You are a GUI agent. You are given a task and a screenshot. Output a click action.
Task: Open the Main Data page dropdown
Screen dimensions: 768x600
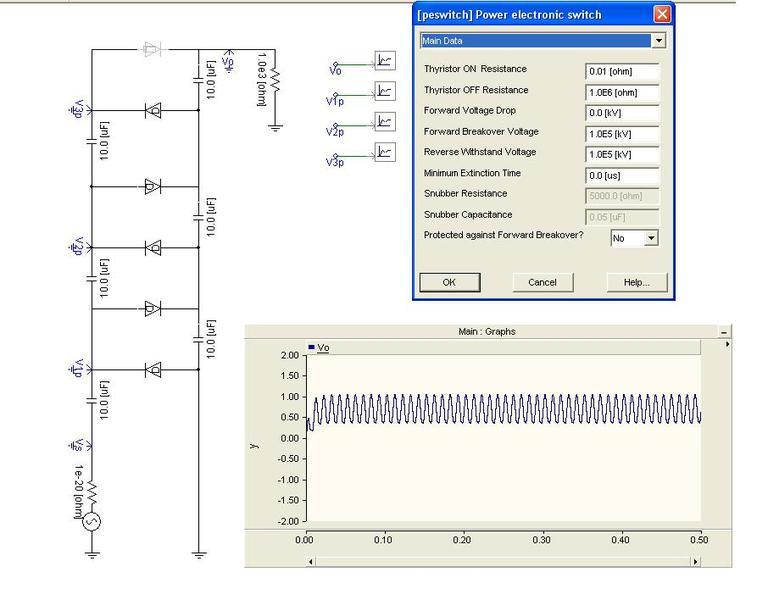[658, 41]
